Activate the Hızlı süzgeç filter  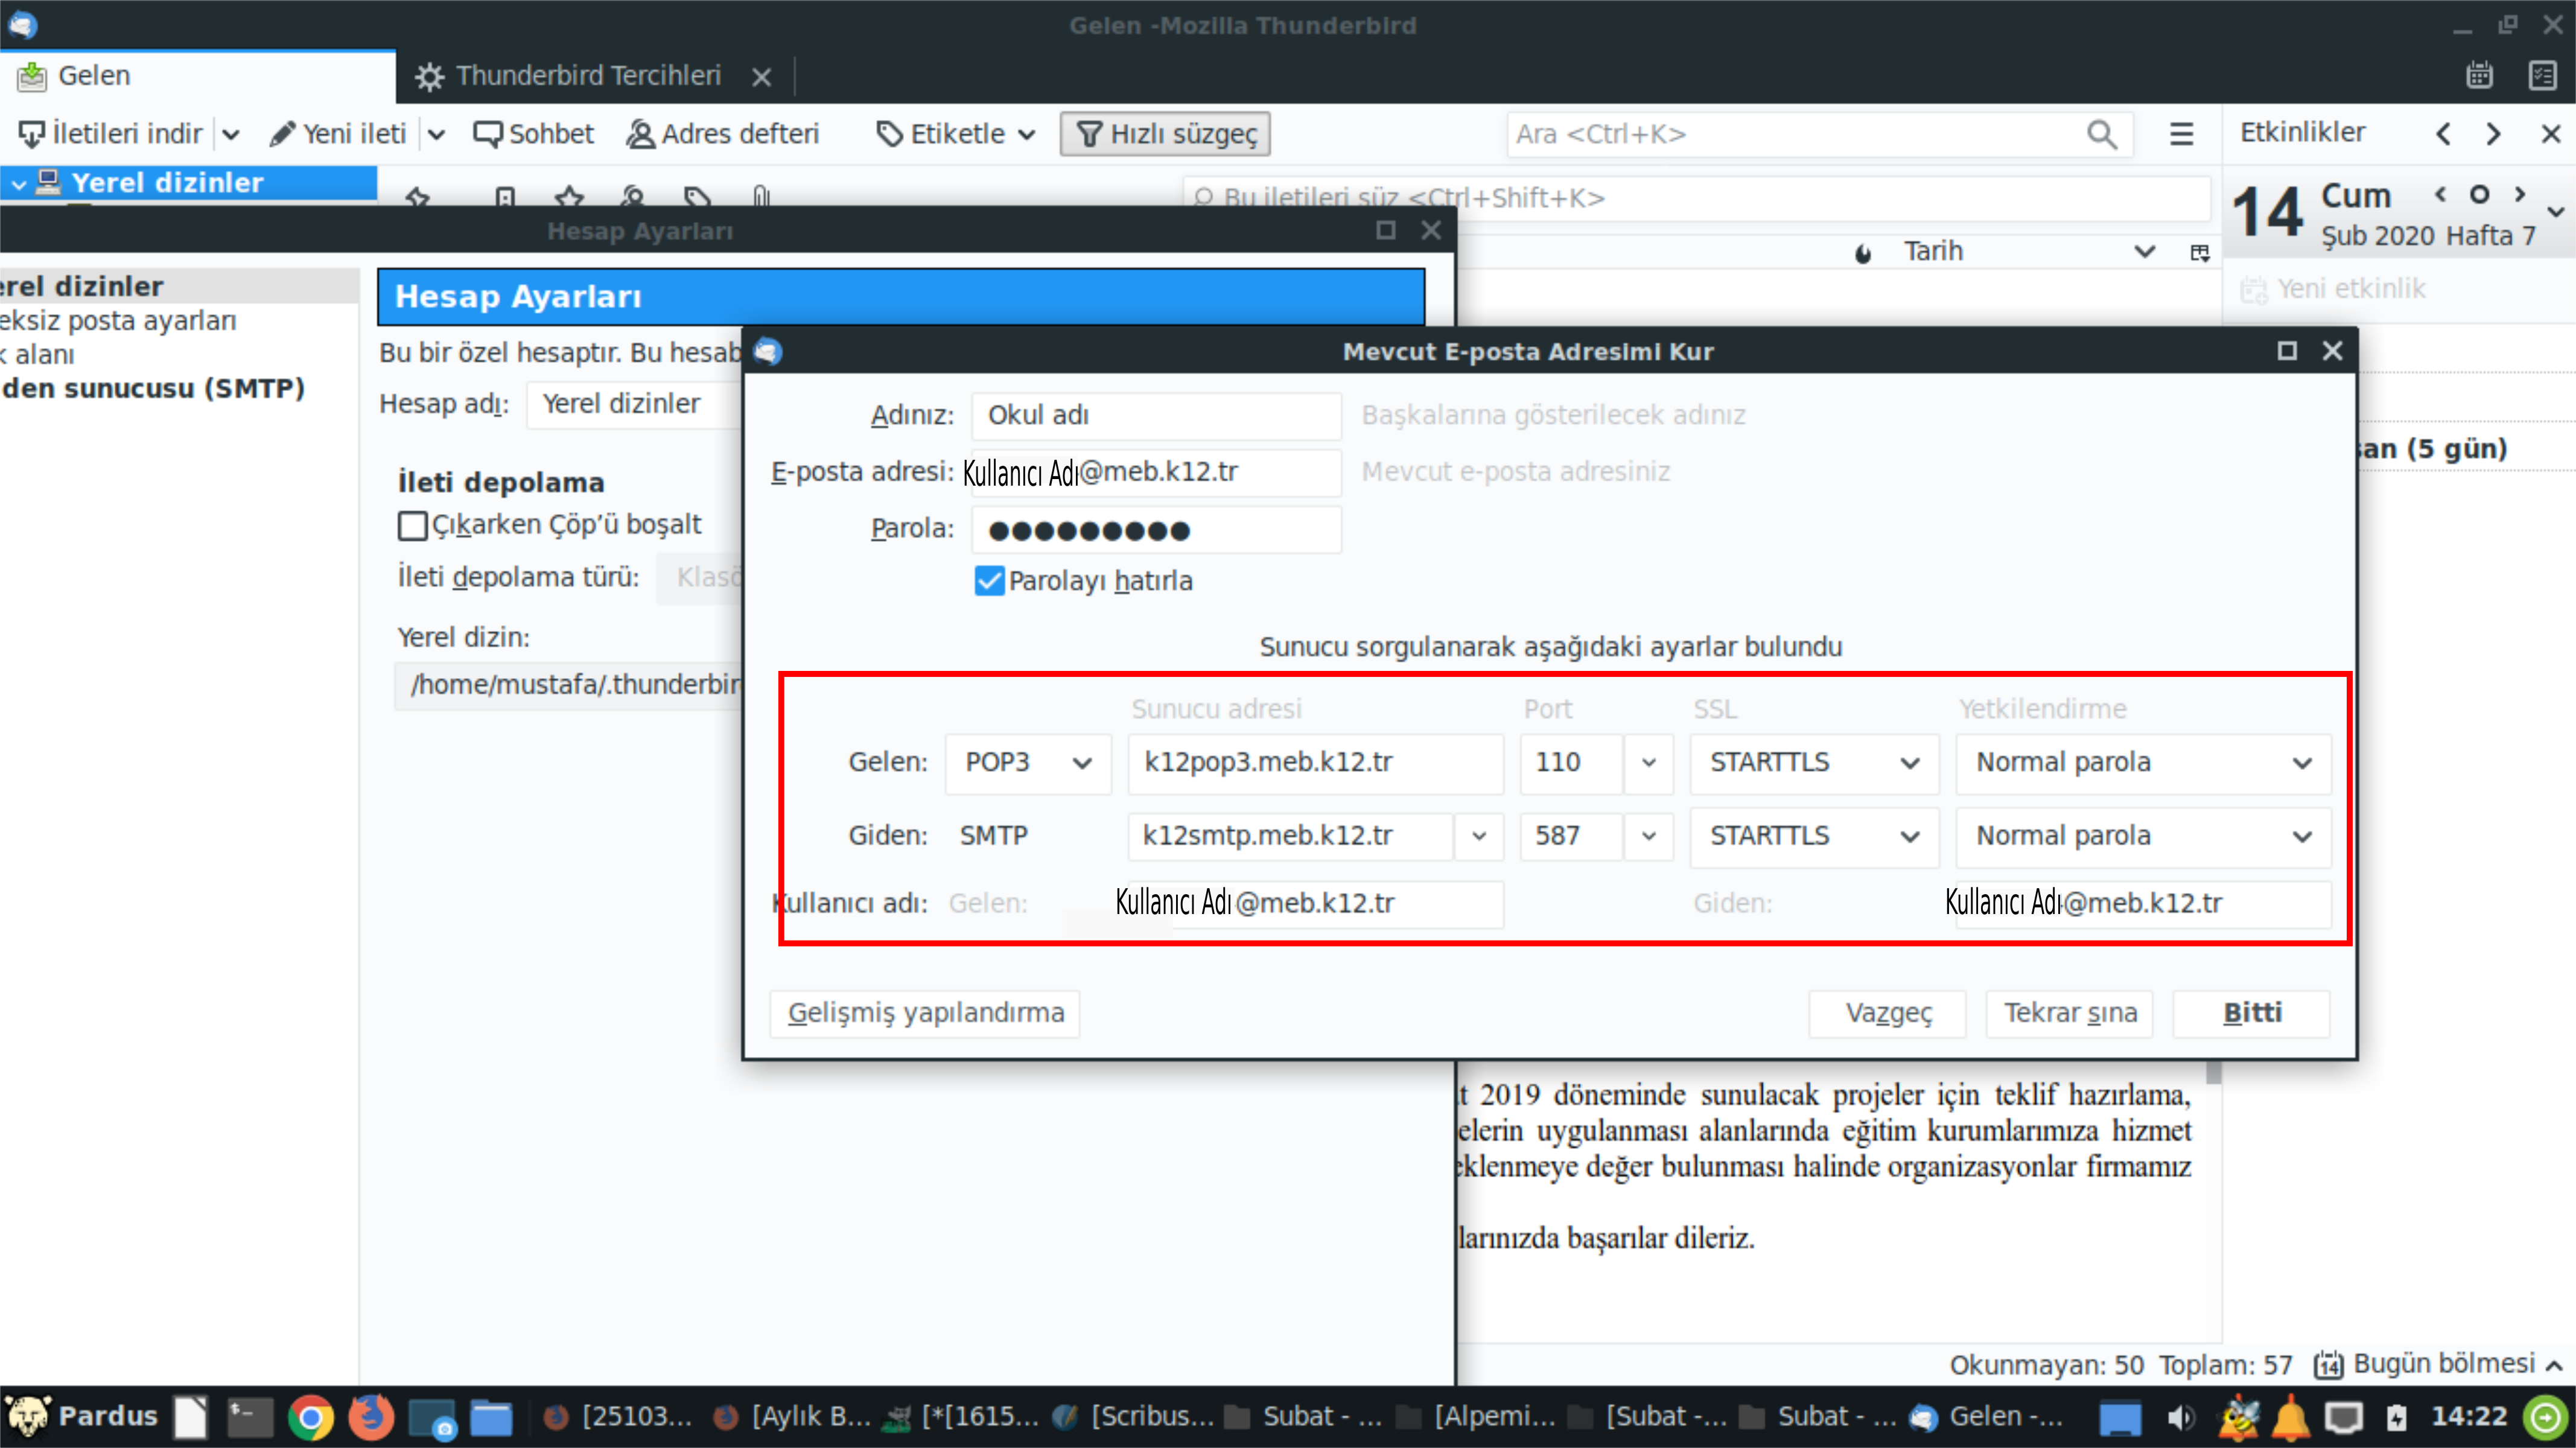pos(1164,133)
